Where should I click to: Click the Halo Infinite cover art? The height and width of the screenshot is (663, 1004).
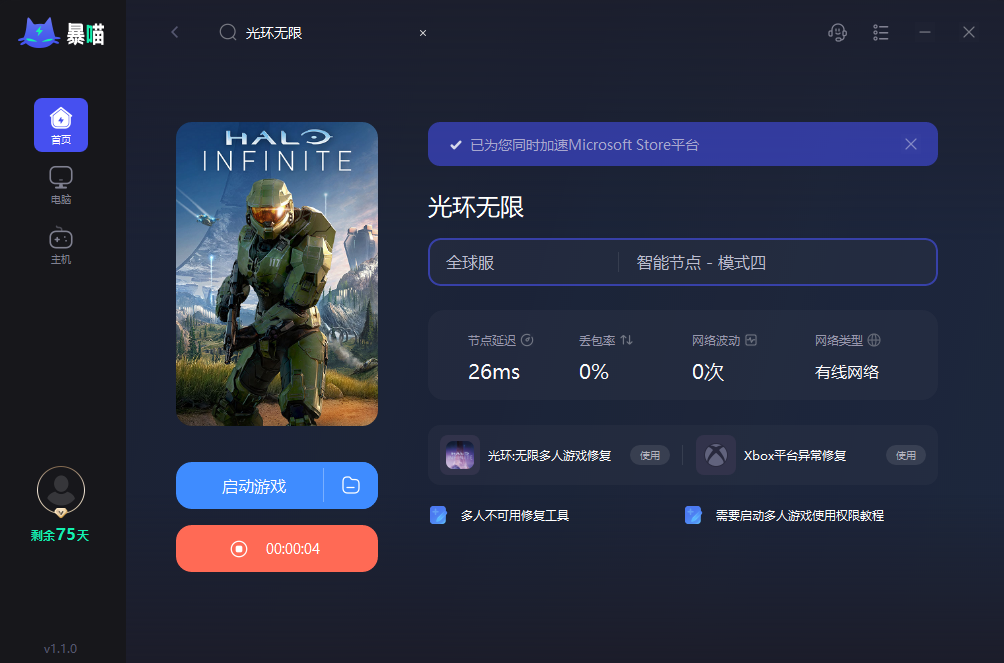[277, 274]
